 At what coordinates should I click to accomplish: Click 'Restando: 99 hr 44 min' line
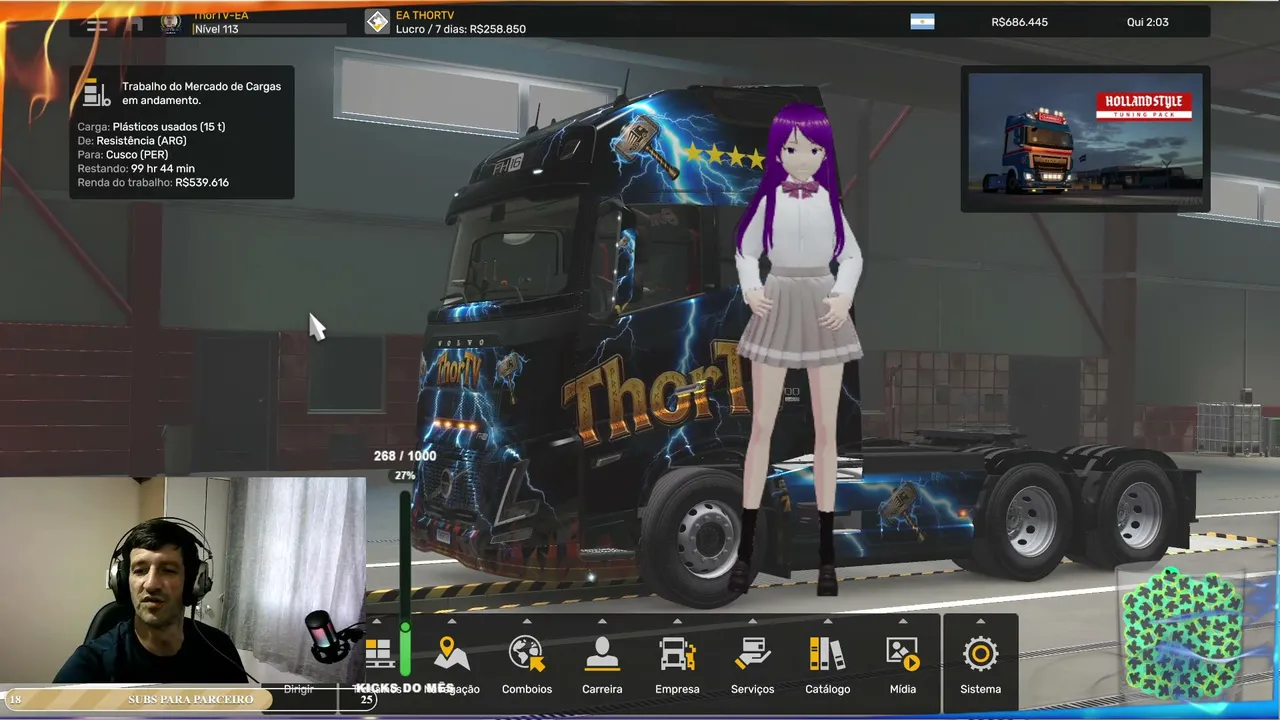coord(136,169)
